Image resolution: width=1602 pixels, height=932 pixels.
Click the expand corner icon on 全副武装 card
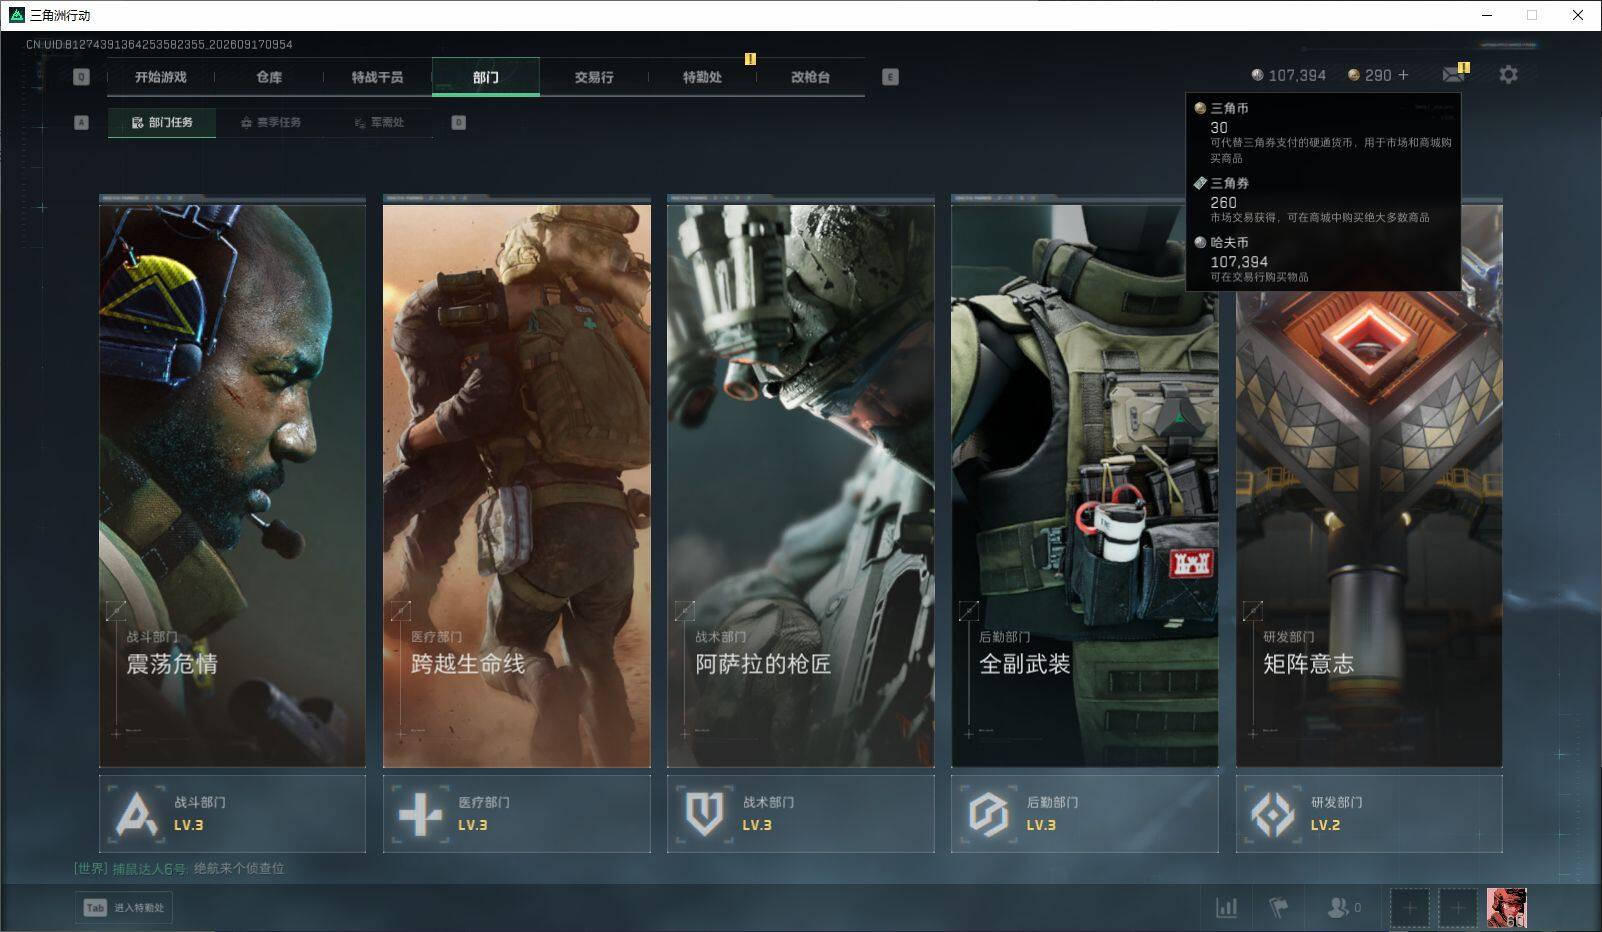coord(969,610)
